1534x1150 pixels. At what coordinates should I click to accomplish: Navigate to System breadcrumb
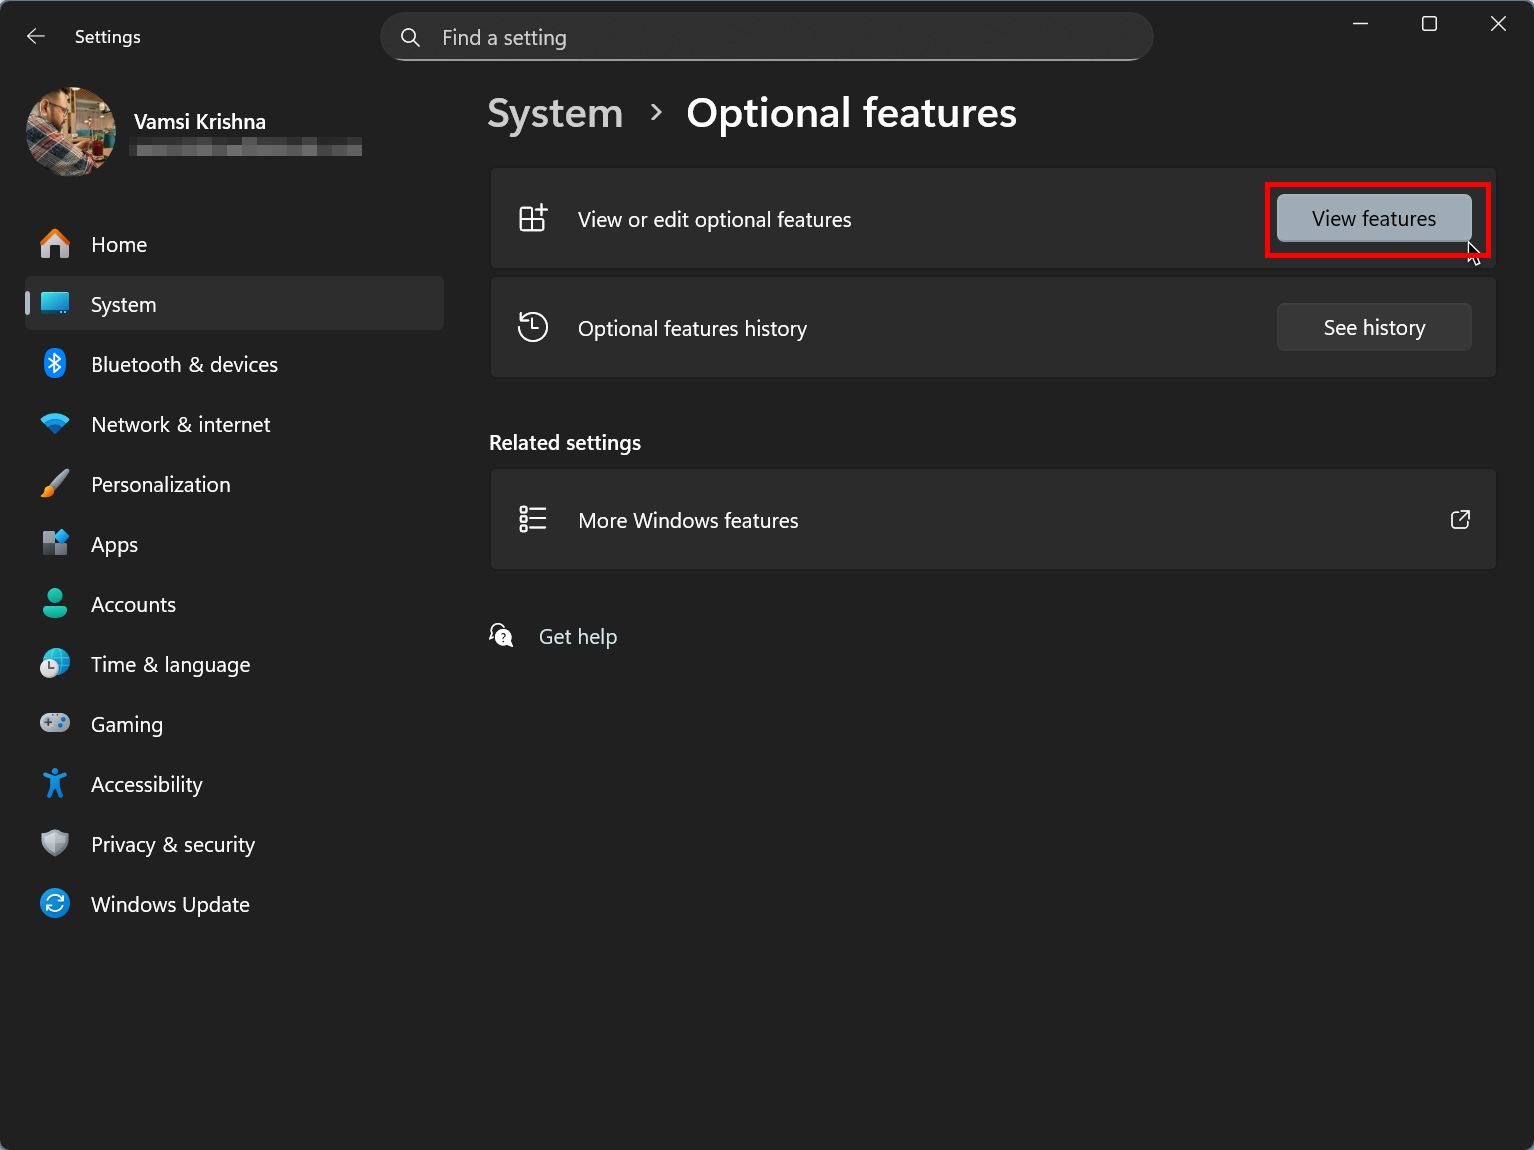[555, 113]
